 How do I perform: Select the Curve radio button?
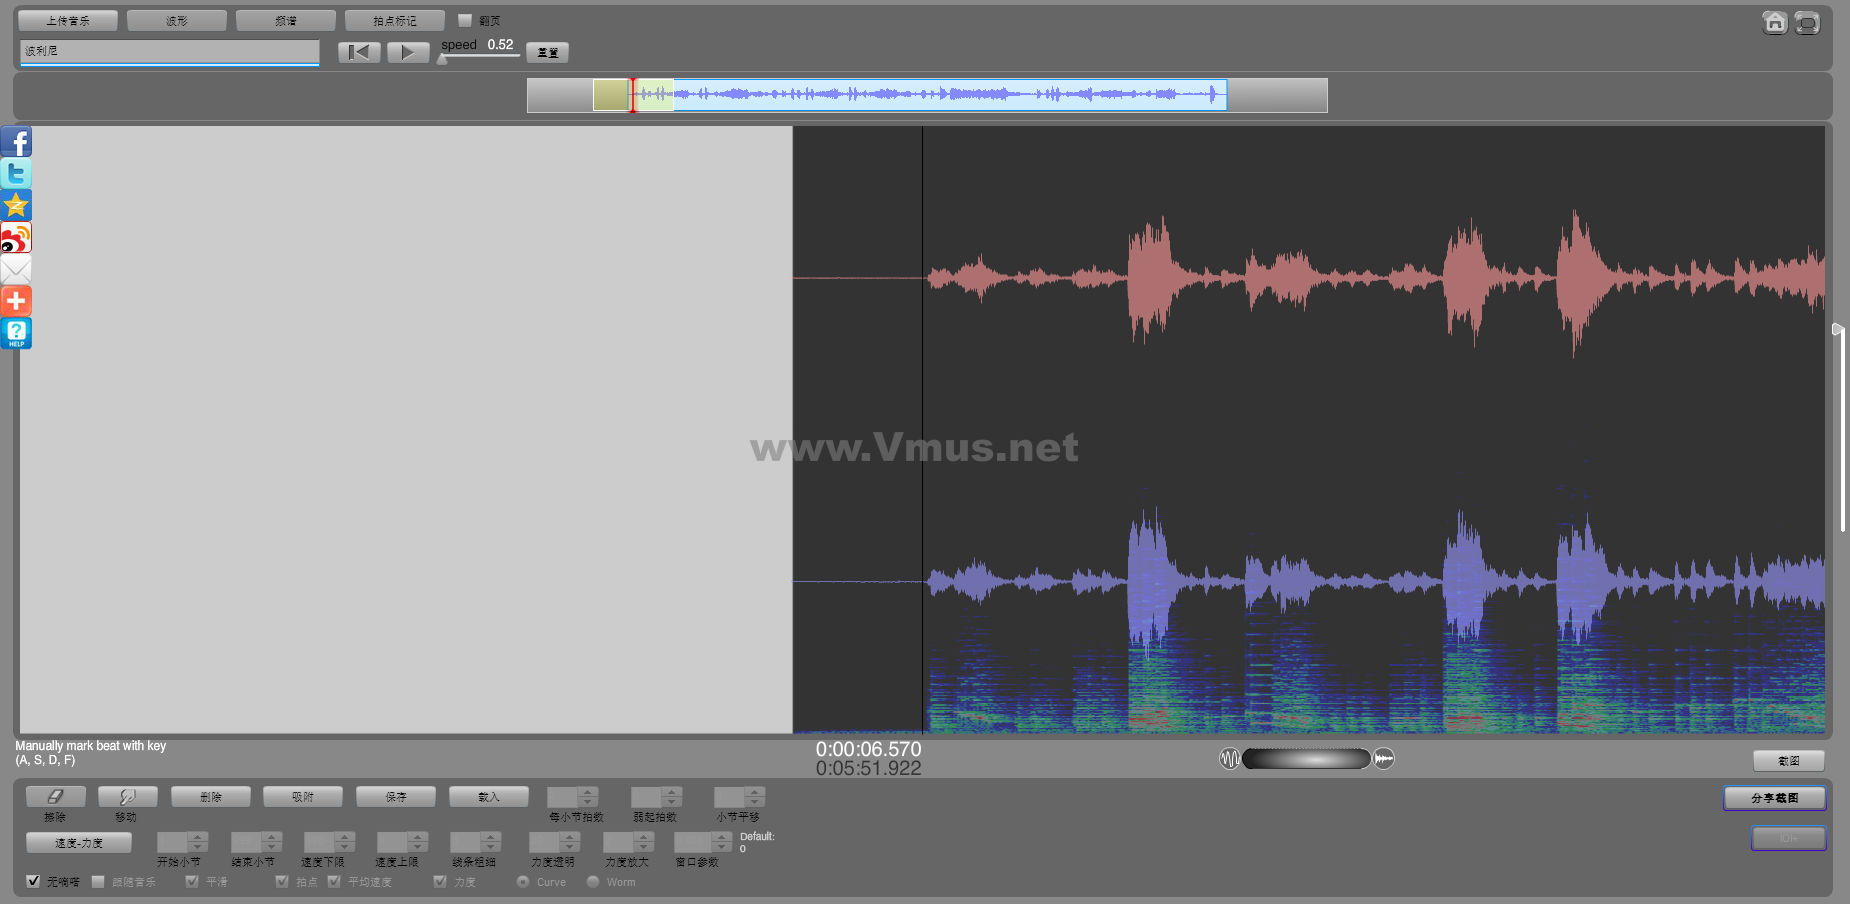[x=523, y=881]
